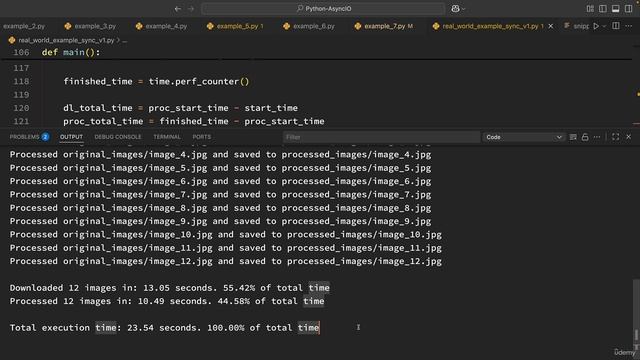Toggle the output auto-scroll lock
The width and height of the screenshot is (640, 360).
[585, 137]
